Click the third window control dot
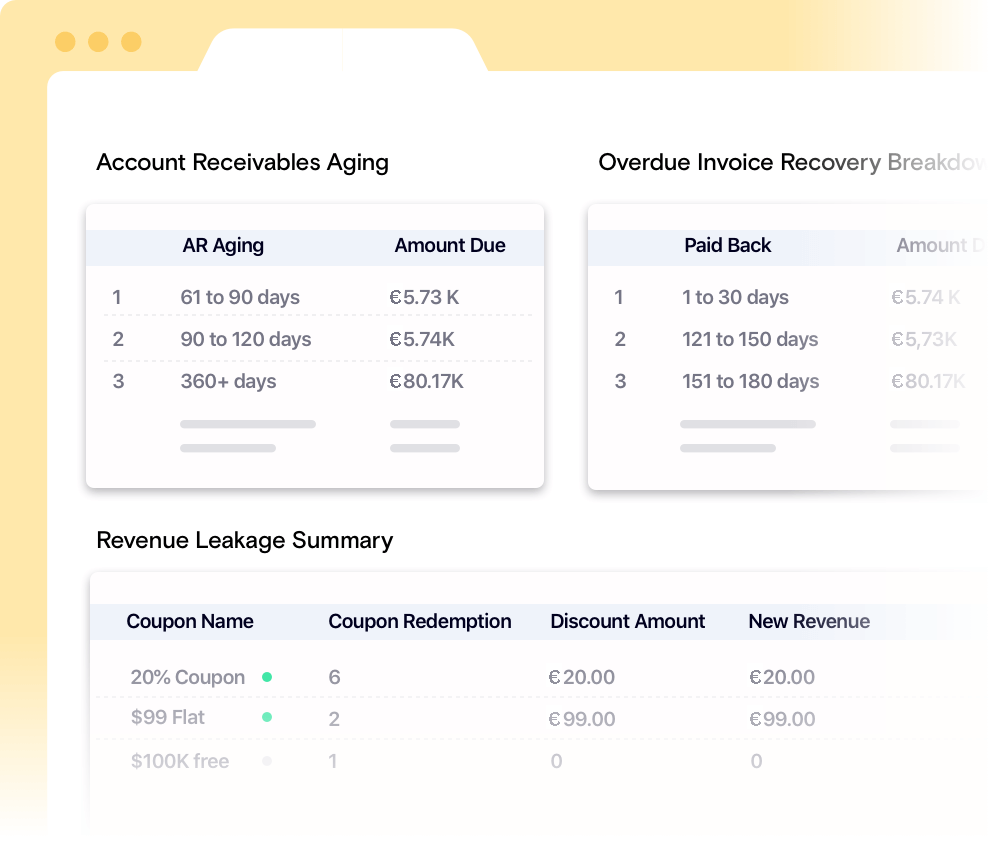The height and width of the screenshot is (856, 1008). [x=130, y=42]
